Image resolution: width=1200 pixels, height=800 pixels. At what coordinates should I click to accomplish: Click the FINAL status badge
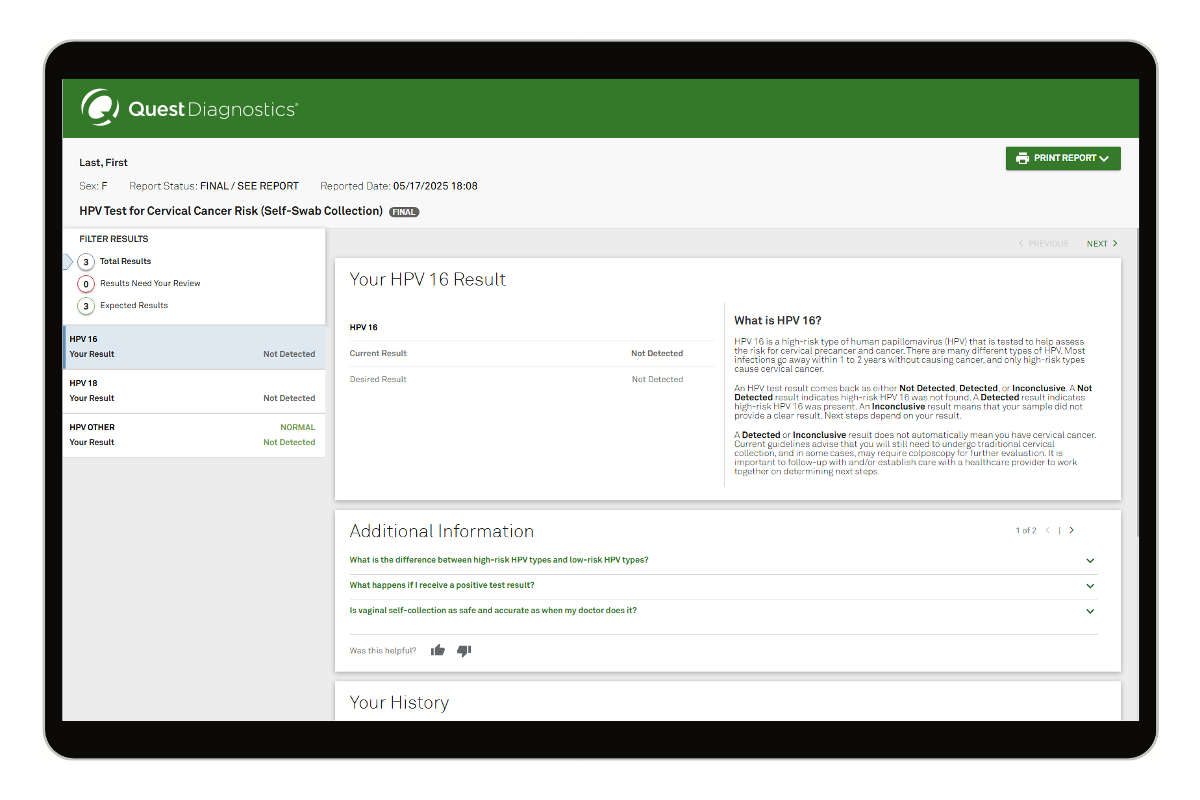tap(403, 212)
